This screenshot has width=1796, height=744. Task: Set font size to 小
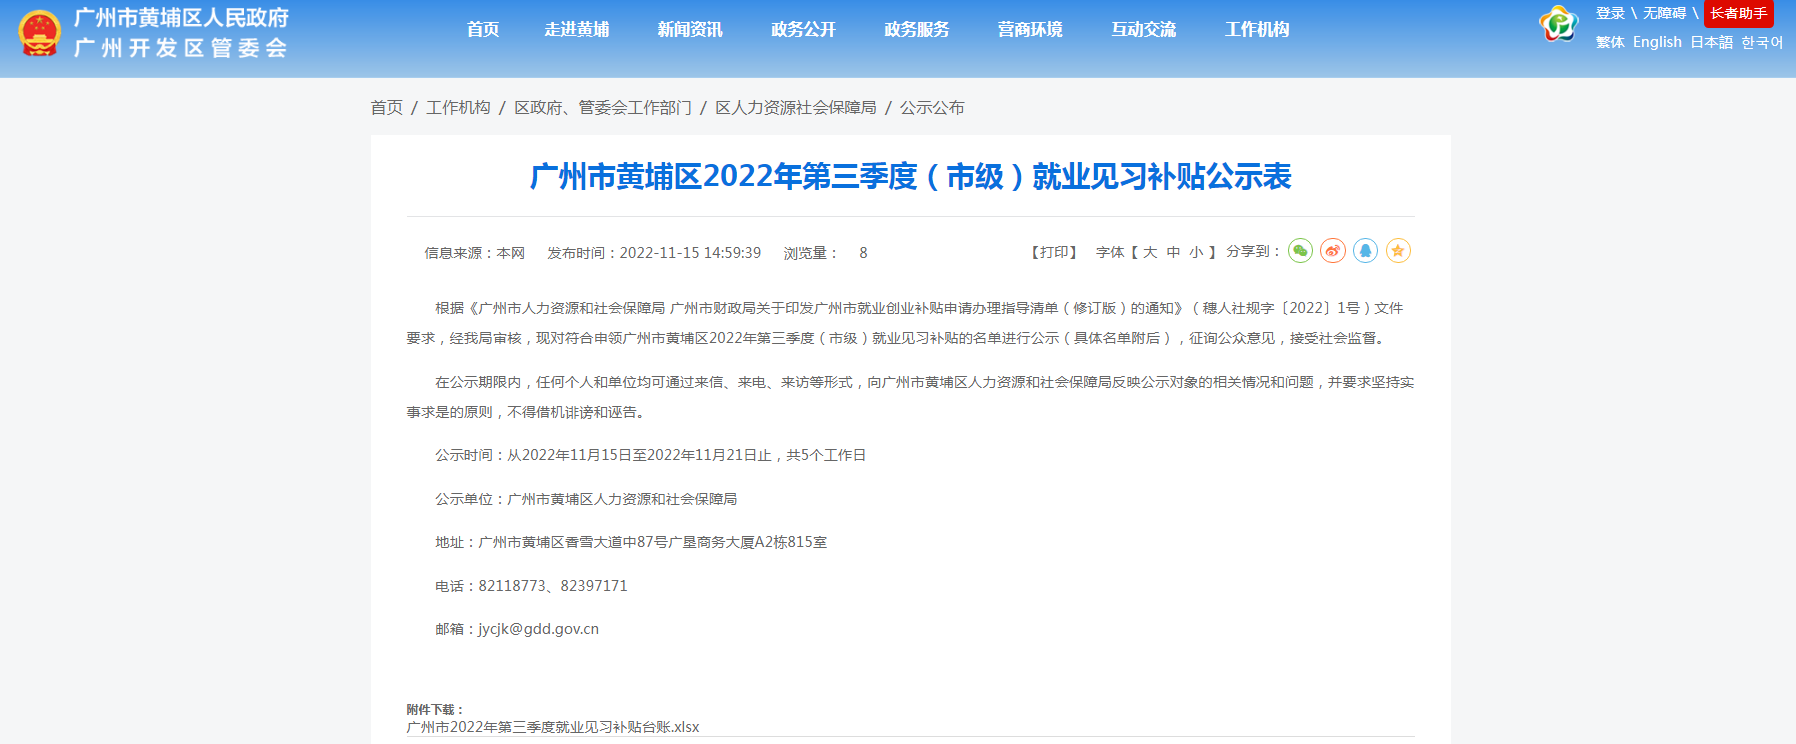click(x=1196, y=252)
